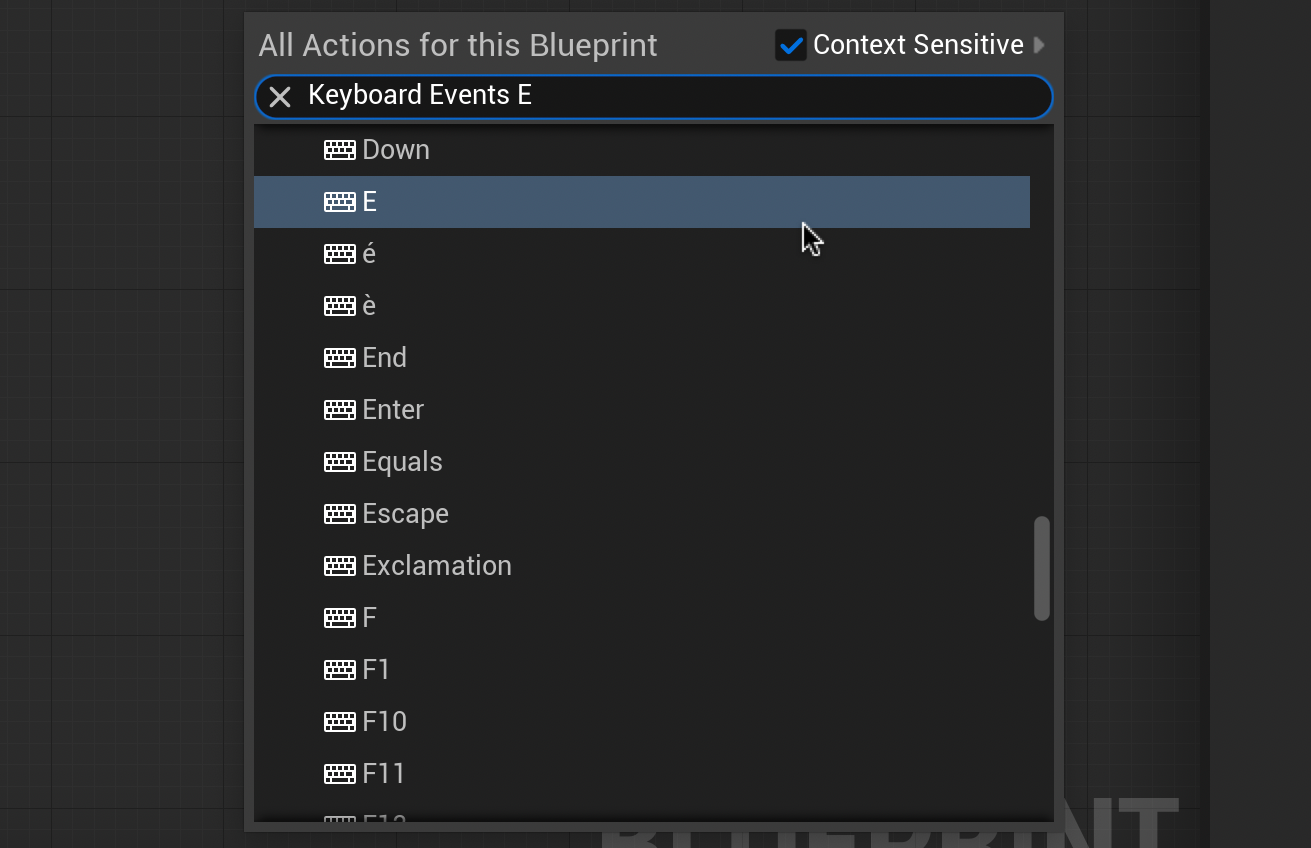The width and height of the screenshot is (1311, 848).
Task: Select the F11 key event
Action: point(384,774)
